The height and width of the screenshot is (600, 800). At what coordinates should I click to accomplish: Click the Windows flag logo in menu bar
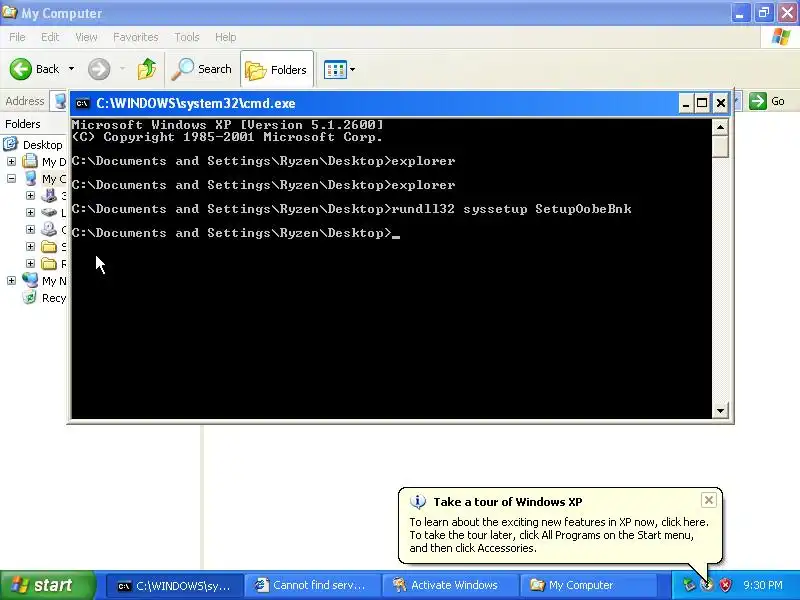tap(781, 37)
